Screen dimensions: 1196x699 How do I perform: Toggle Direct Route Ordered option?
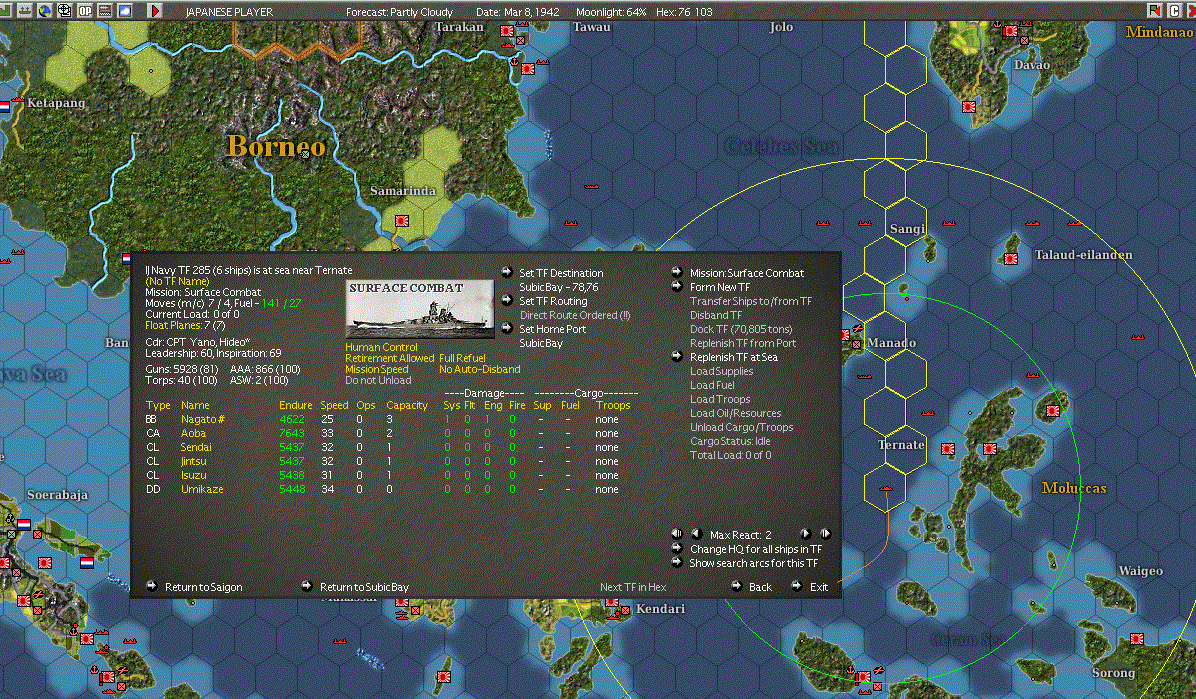click(575, 315)
